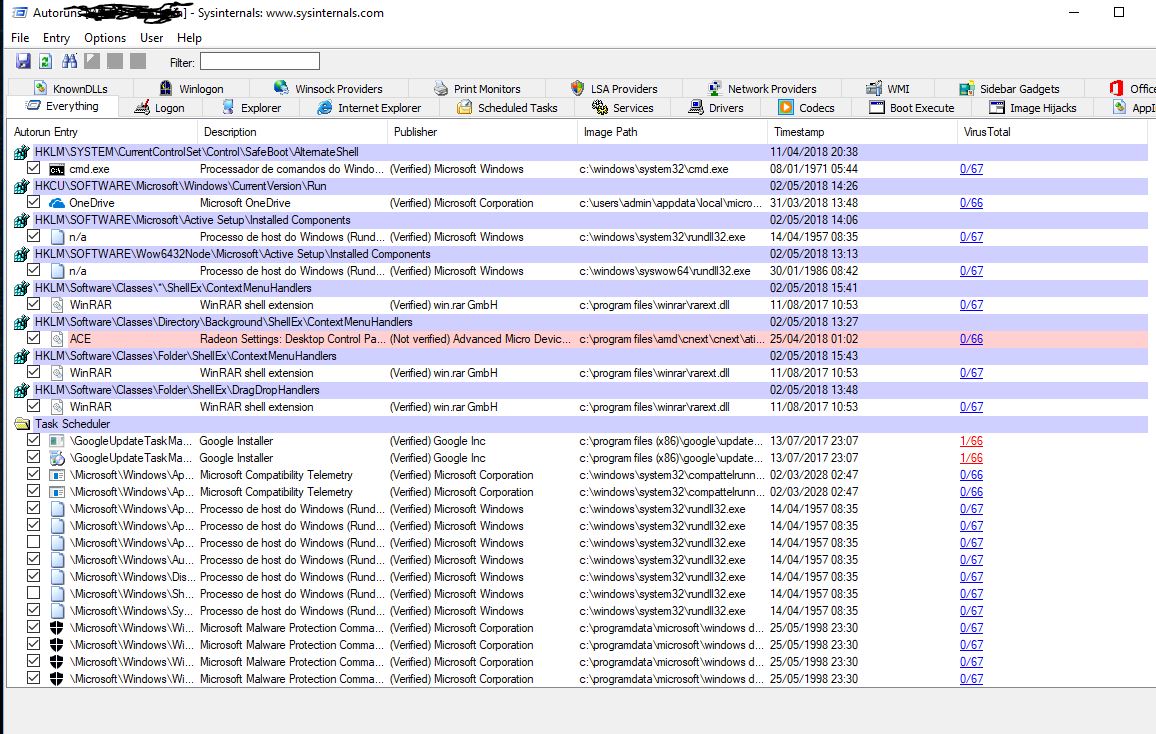Image resolution: width=1156 pixels, height=734 pixels.
Task: Click the Find binoculars icon
Action: 69,61
